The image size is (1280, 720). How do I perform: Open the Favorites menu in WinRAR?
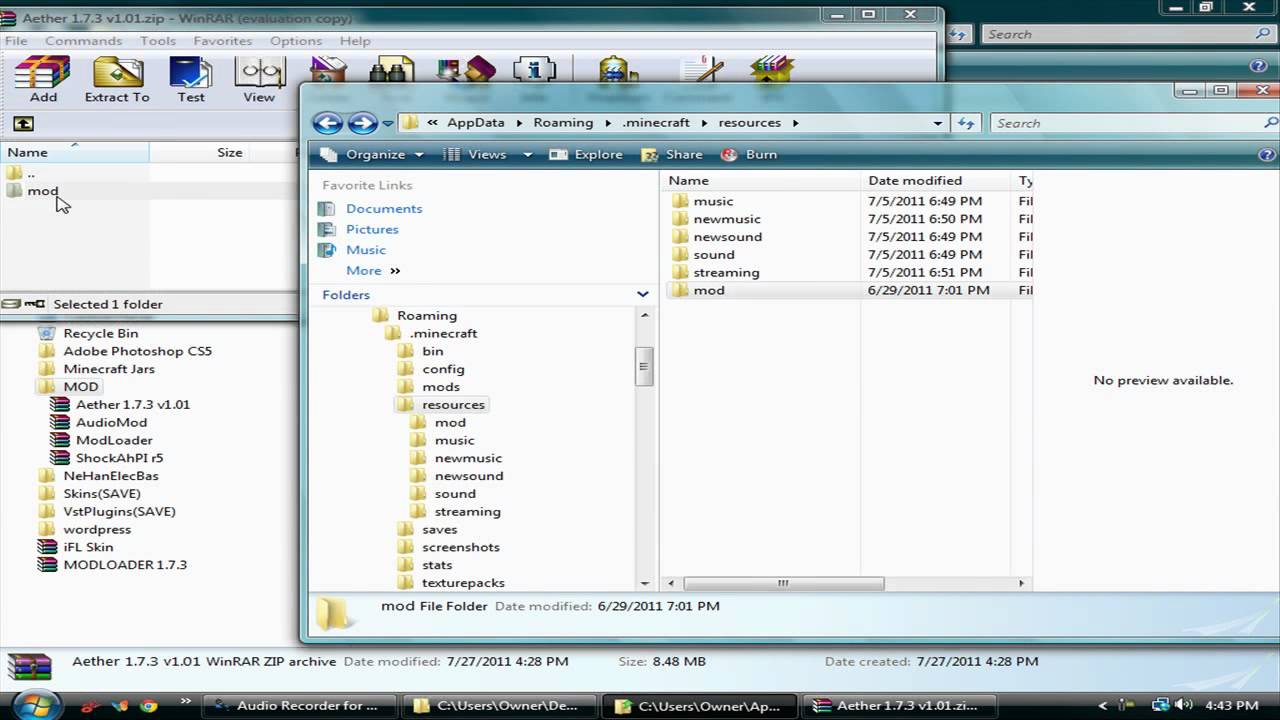pos(222,41)
